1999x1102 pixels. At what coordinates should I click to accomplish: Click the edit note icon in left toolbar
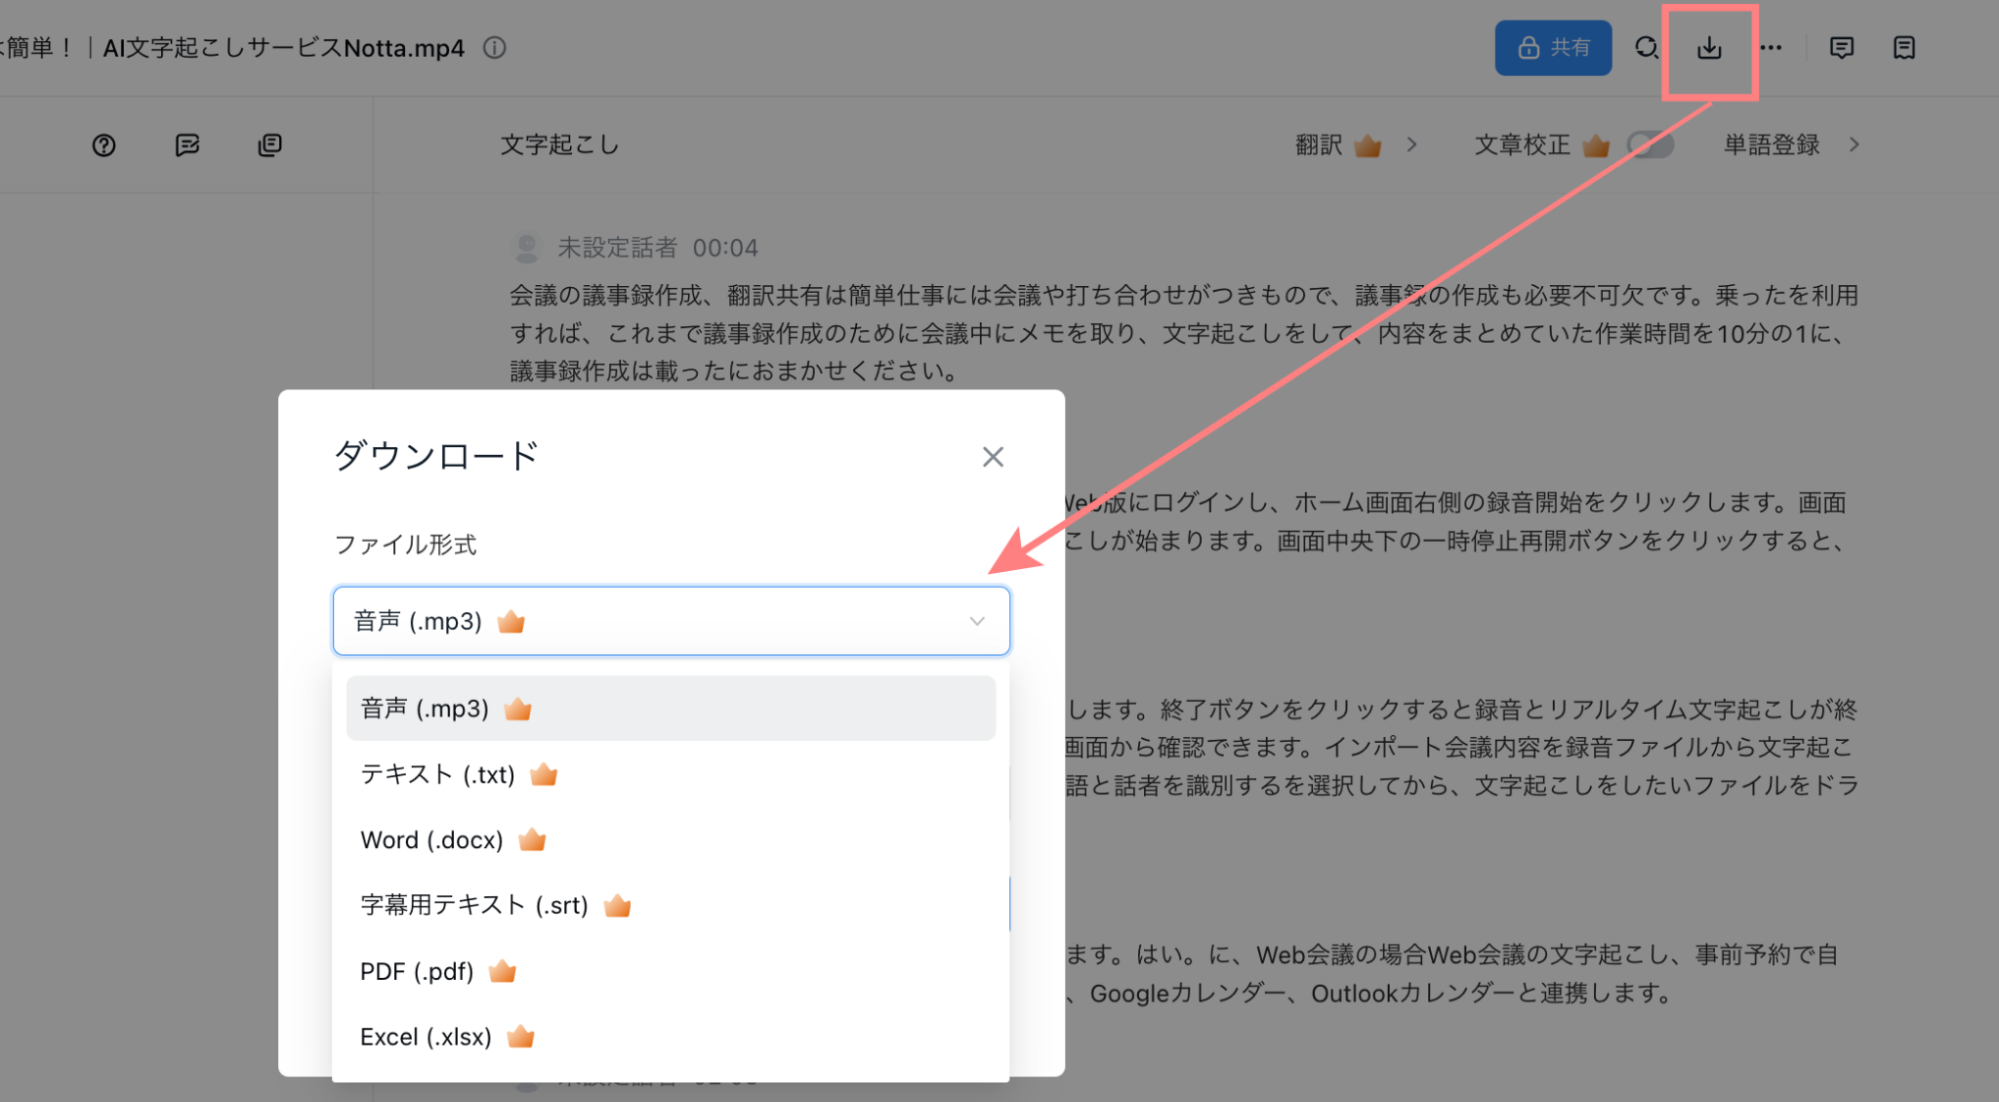(x=187, y=146)
